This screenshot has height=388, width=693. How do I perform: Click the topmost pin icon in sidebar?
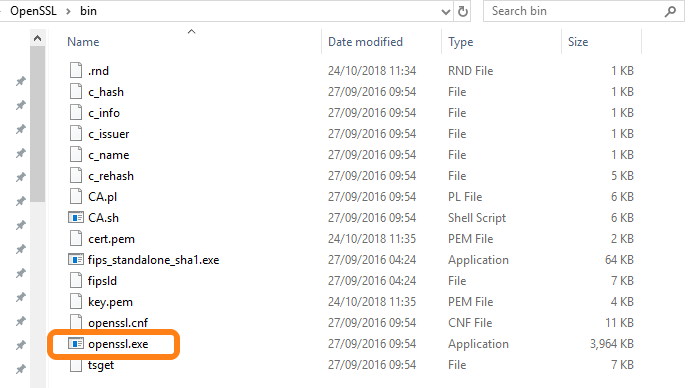(x=21, y=81)
